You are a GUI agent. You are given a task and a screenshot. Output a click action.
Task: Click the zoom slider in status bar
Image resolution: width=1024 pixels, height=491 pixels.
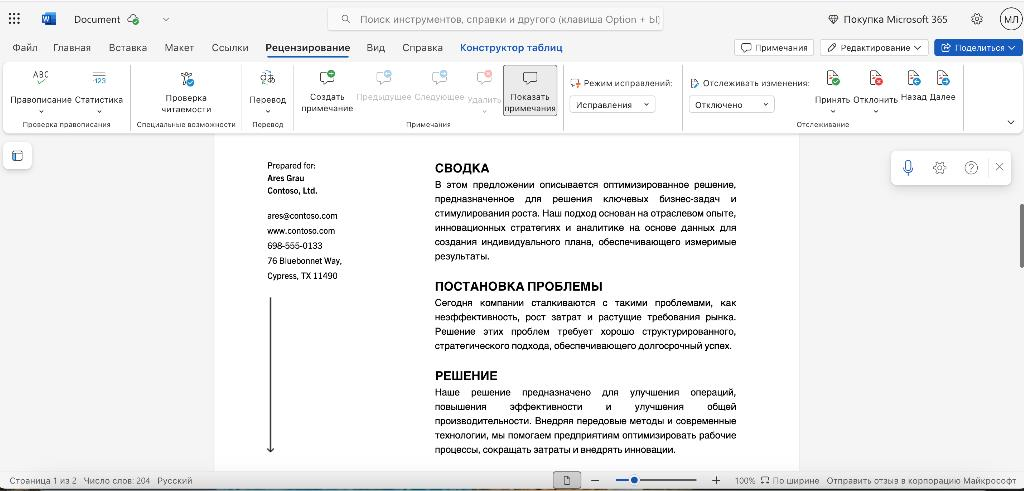coord(656,481)
